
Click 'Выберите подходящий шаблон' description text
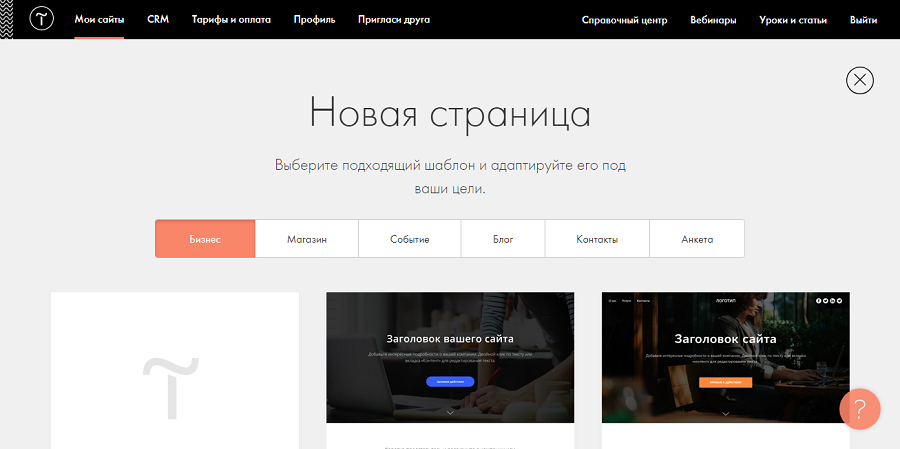tap(450, 177)
